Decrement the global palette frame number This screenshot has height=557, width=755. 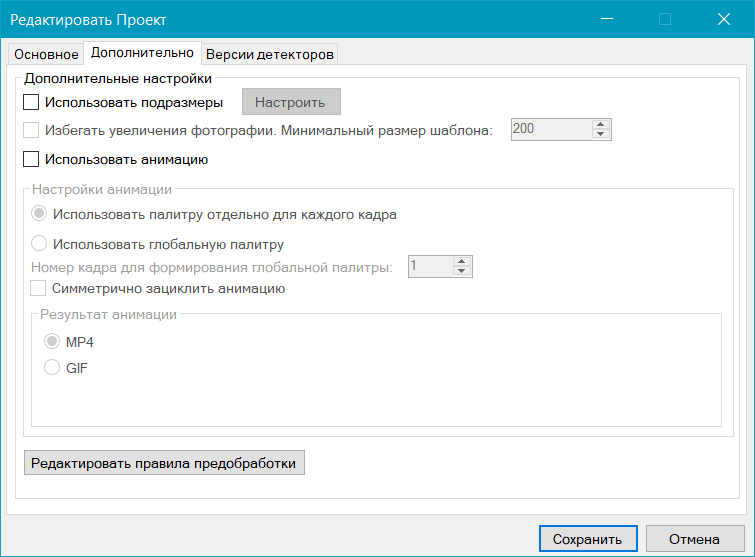point(461,271)
